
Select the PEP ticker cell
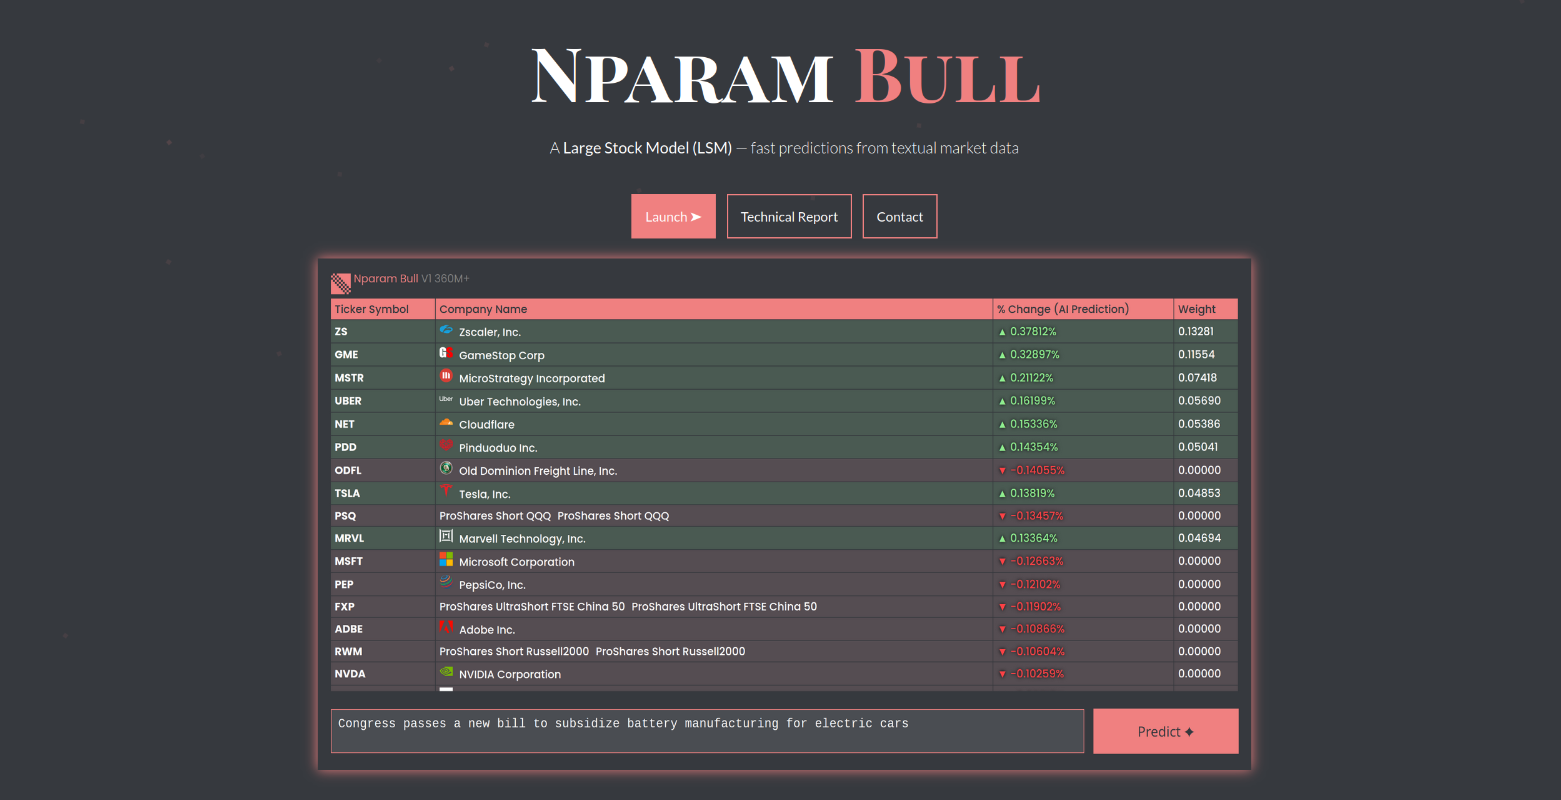(x=383, y=584)
